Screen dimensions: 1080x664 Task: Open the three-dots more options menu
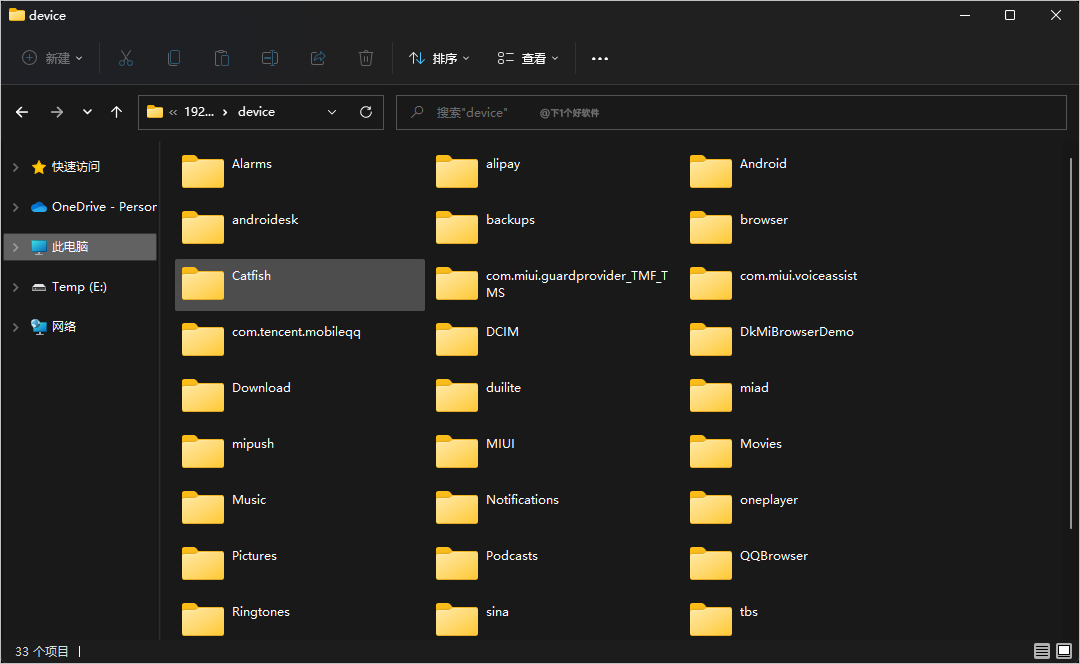[600, 59]
